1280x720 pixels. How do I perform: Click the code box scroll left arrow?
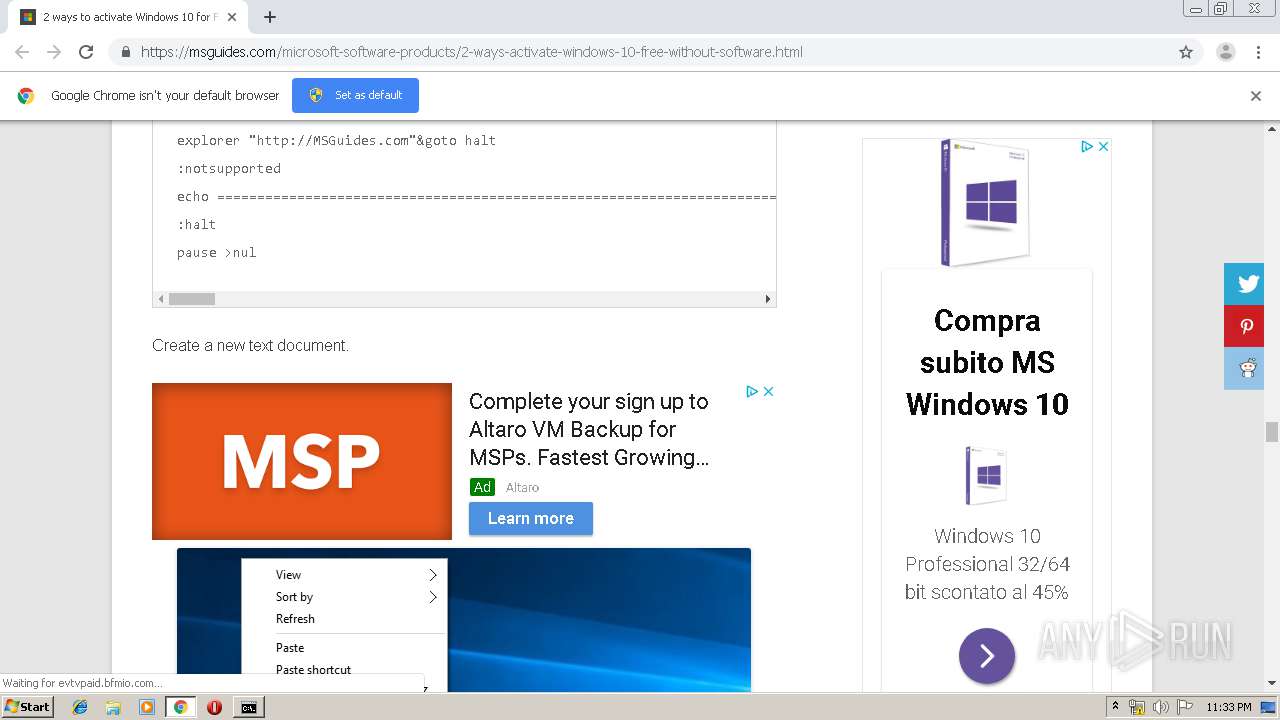coord(160,299)
